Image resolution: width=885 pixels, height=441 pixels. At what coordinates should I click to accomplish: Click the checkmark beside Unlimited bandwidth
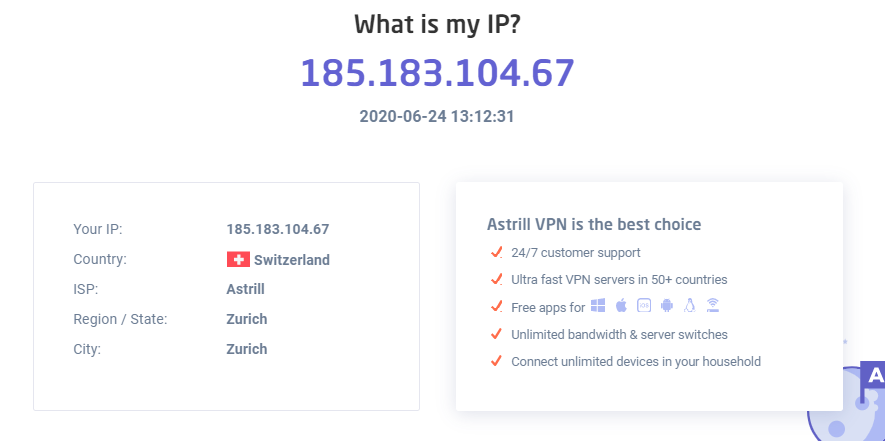tap(497, 334)
